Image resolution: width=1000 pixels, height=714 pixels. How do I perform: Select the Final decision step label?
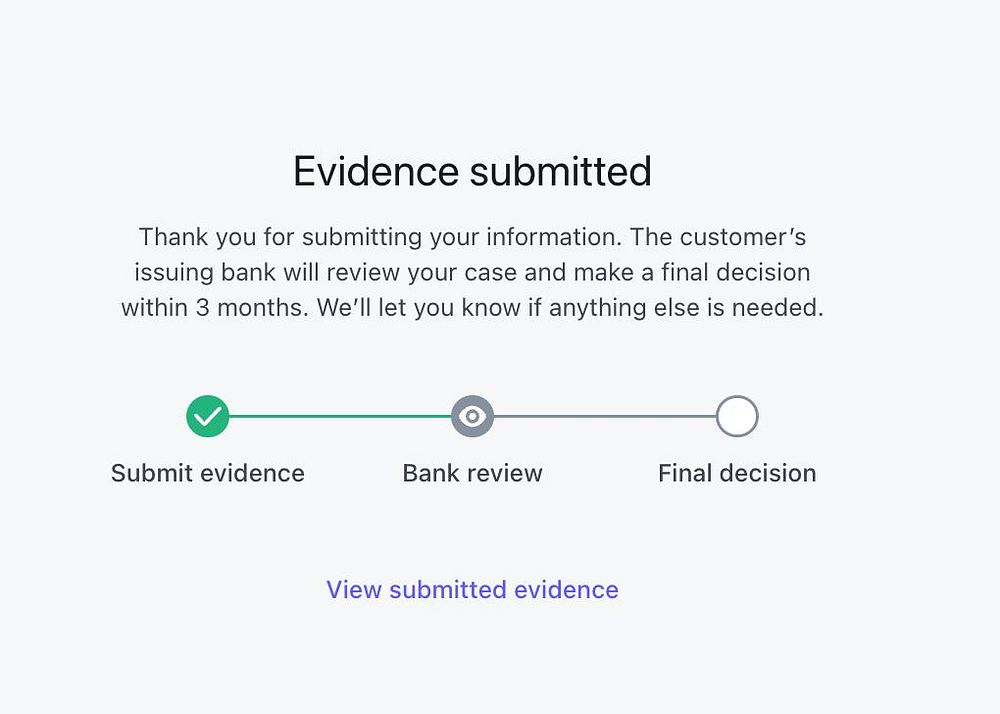click(737, 473)
